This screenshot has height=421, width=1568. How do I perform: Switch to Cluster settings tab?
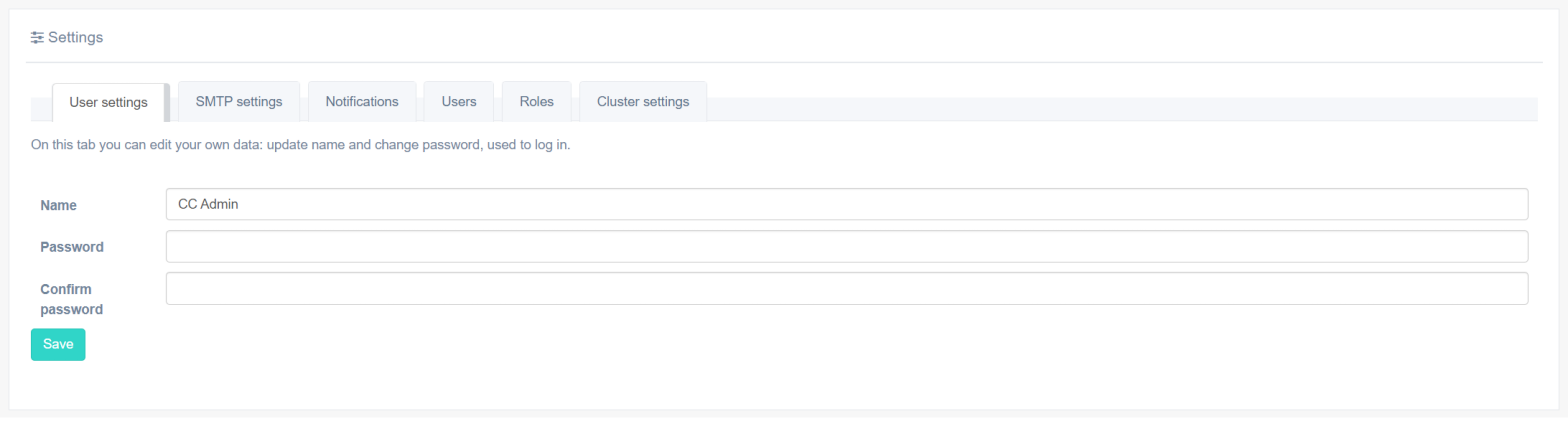pyautogui.click(x=643, y=101)
